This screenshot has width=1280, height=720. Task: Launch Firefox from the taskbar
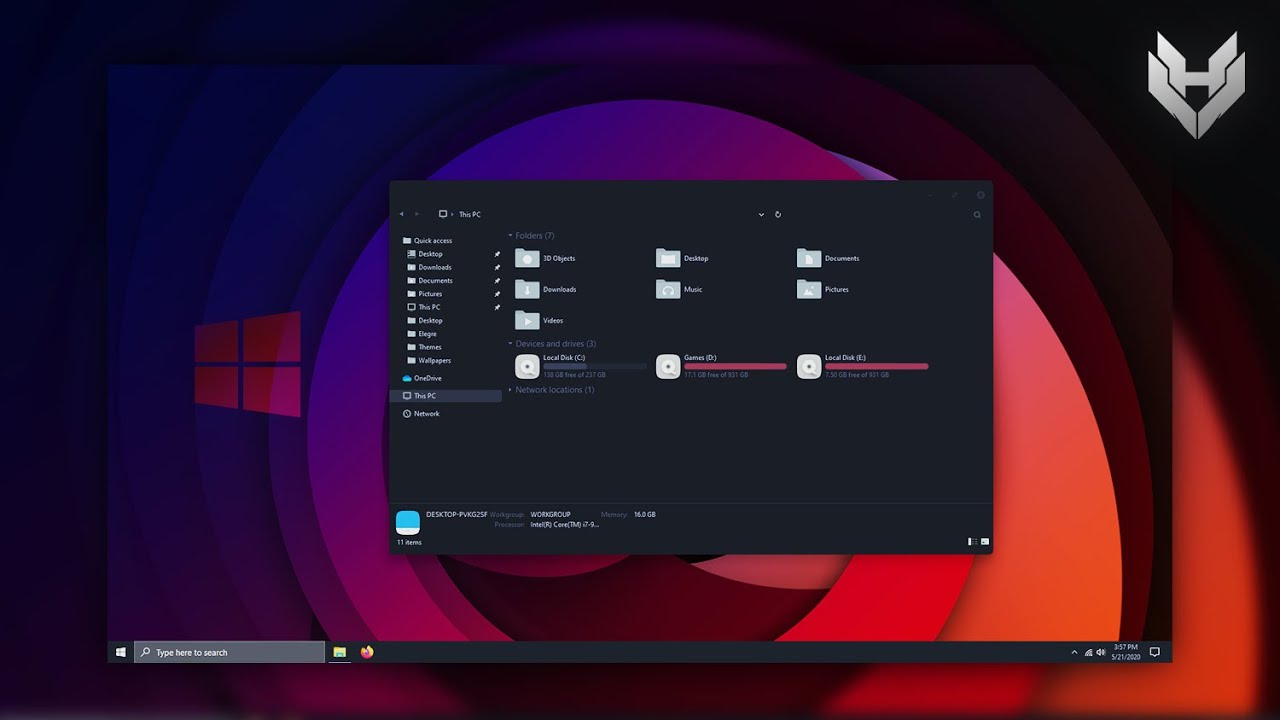[x=367, y=652]
